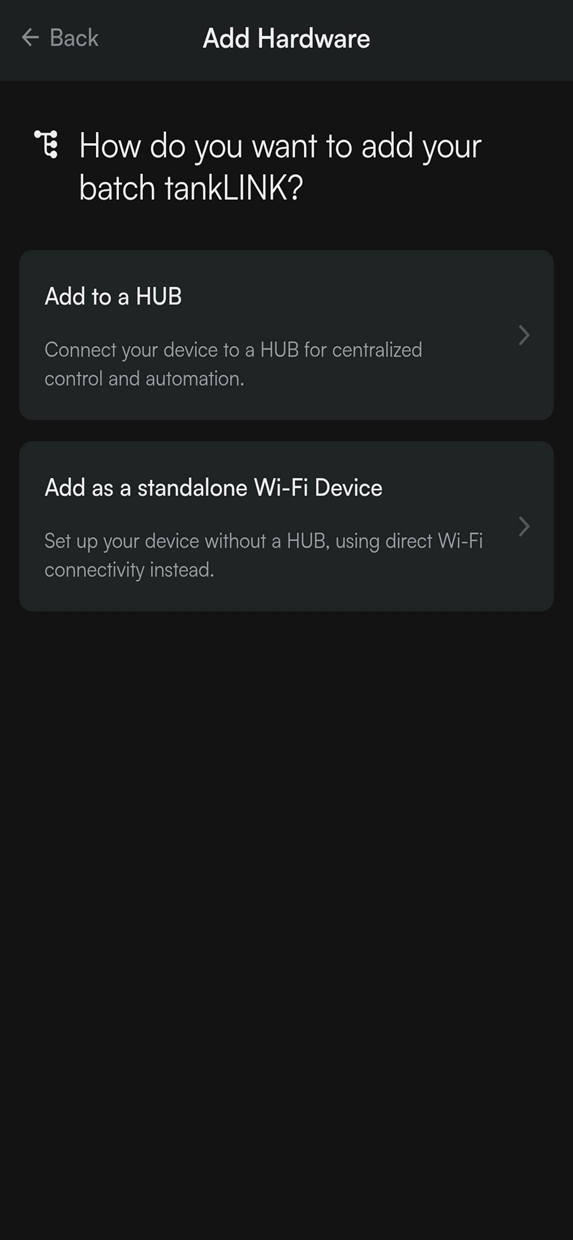Tap the centralized control and automation description
The image size is (573, 1240).
pos(233,364)
